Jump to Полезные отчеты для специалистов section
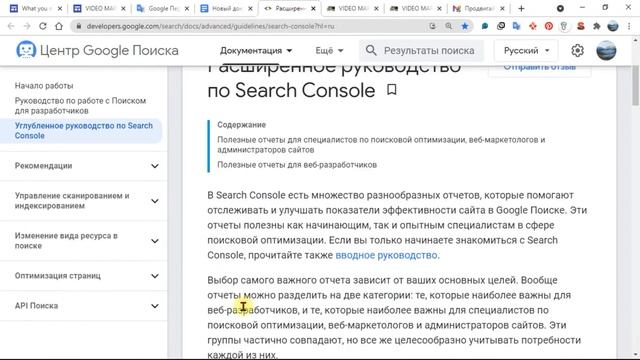Screen dimensions: 640x360 click(381, 144)
